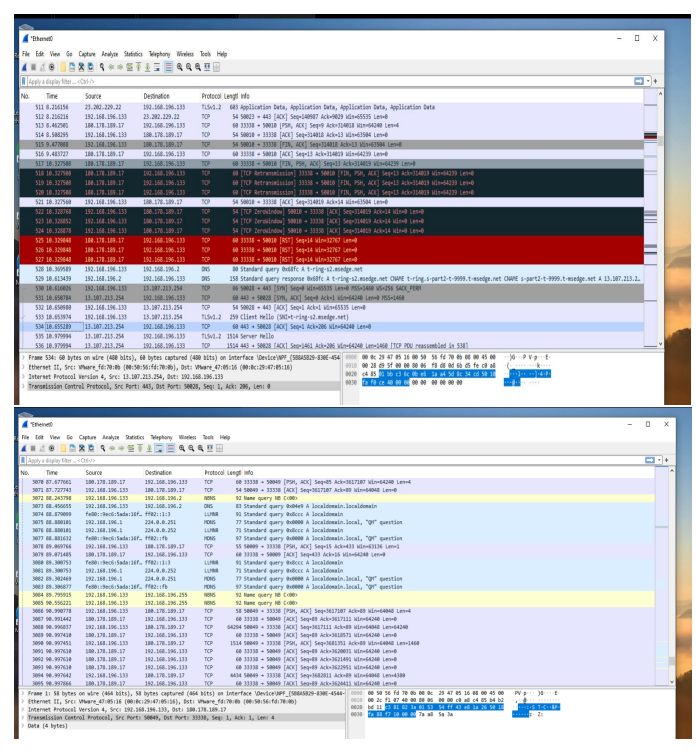Open File menu in top window
The height and width of the screenshot is (752, 696).
pos(26,54)
